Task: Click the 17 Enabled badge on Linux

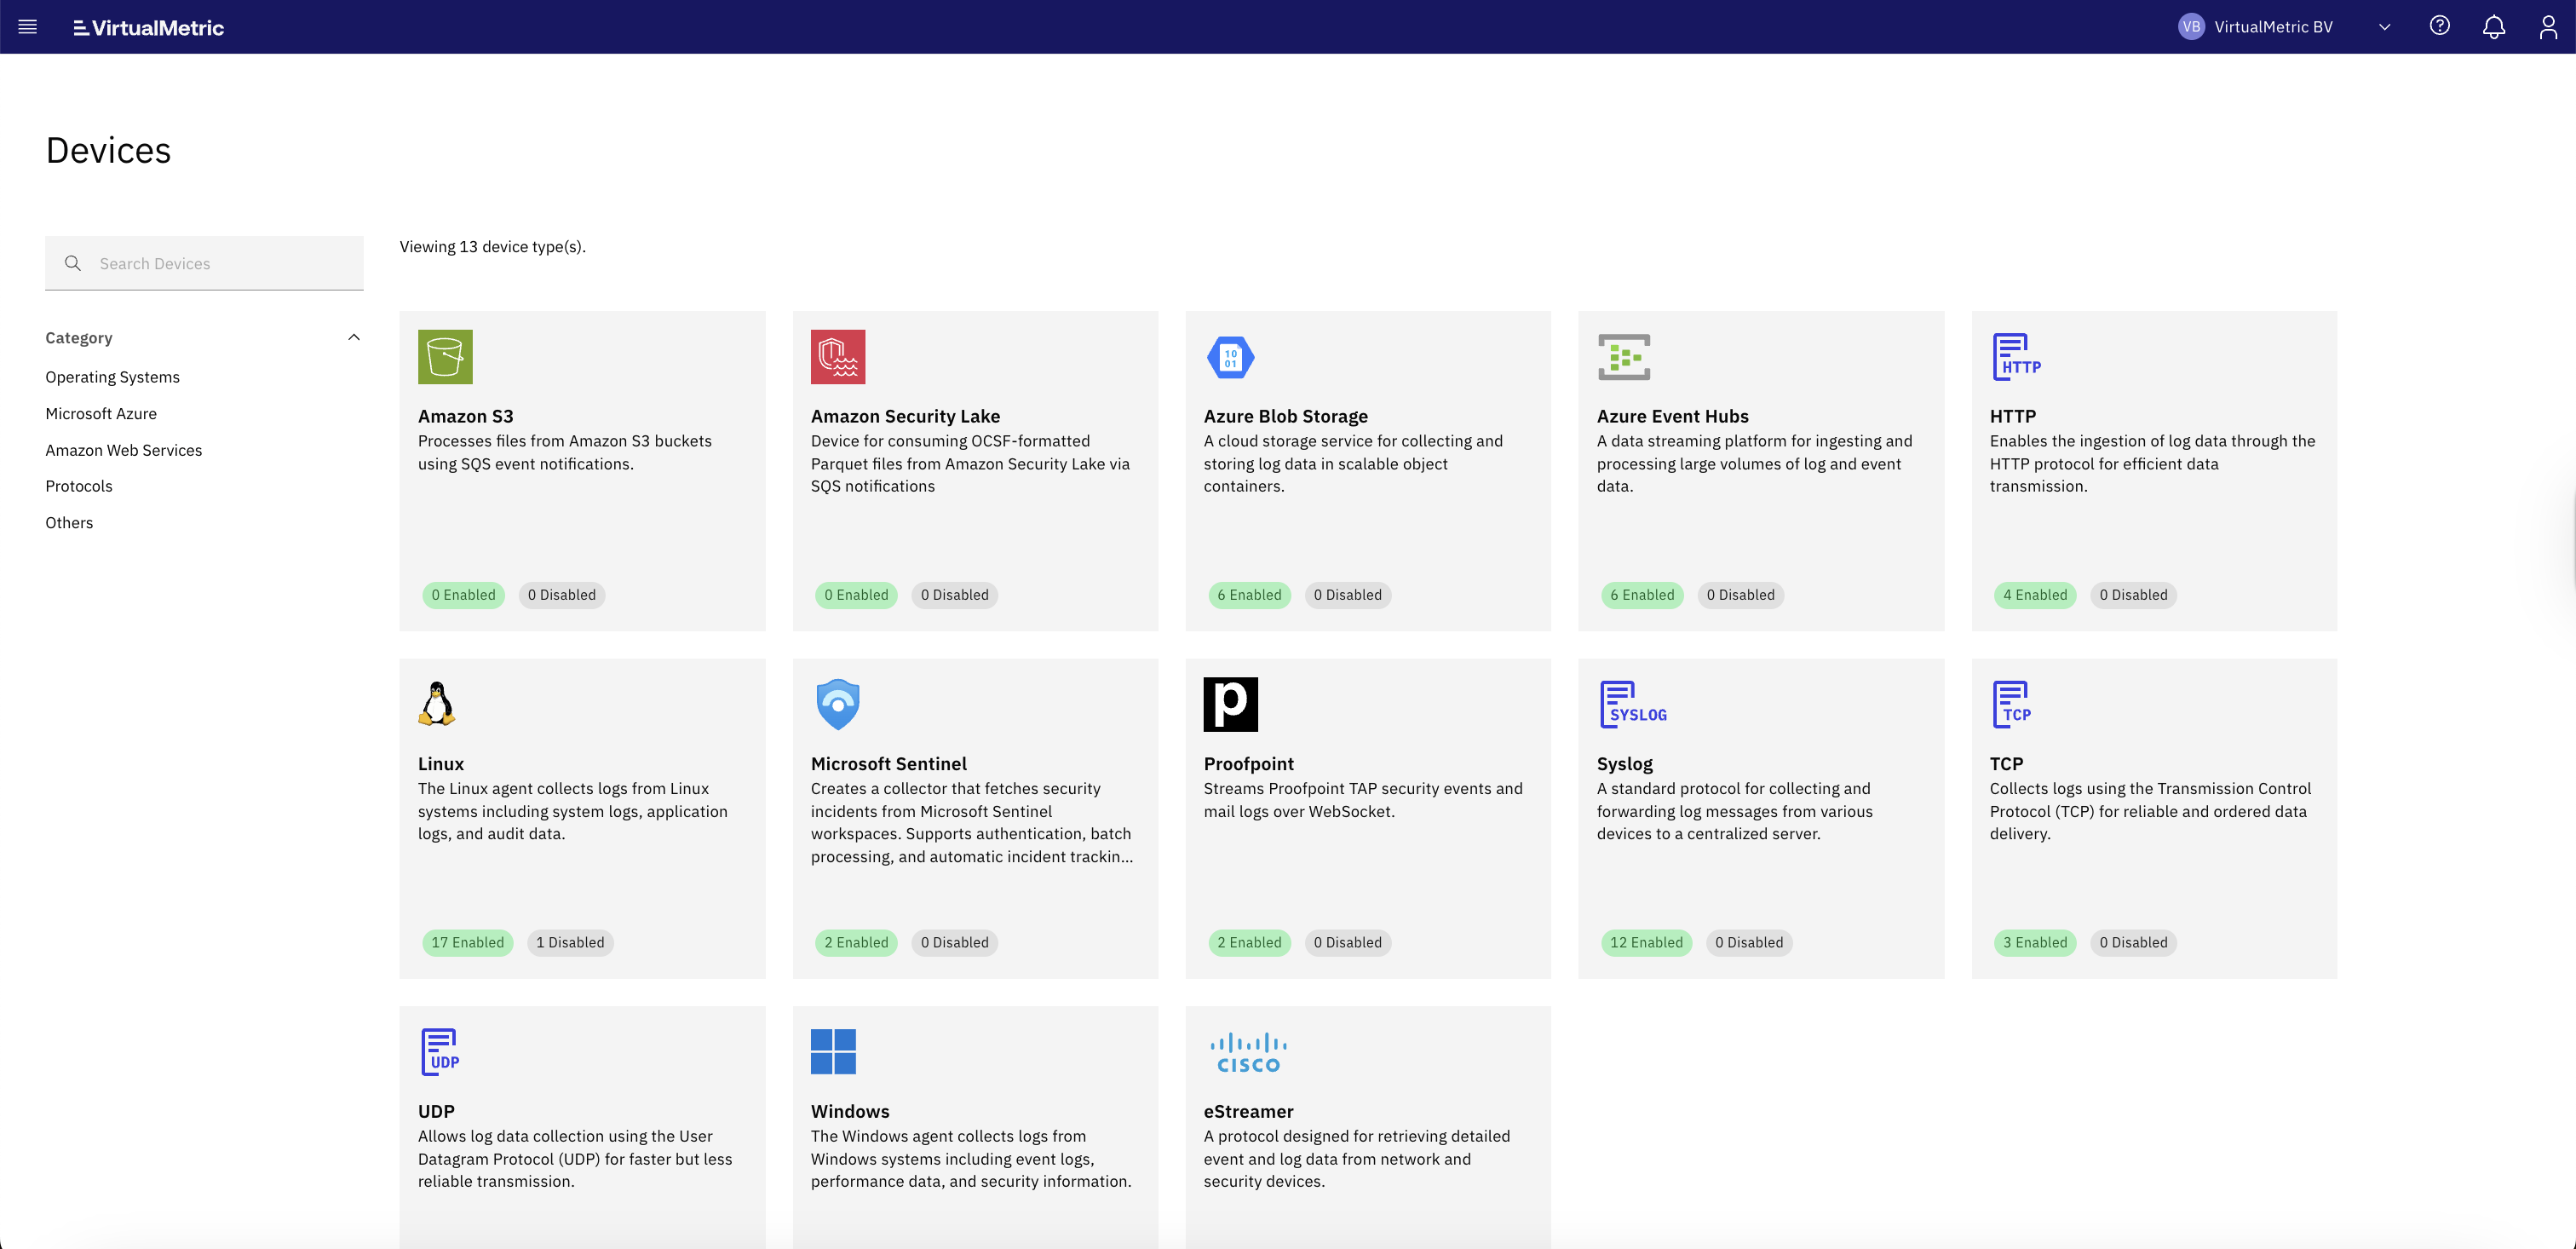Action: click(467, 942)
